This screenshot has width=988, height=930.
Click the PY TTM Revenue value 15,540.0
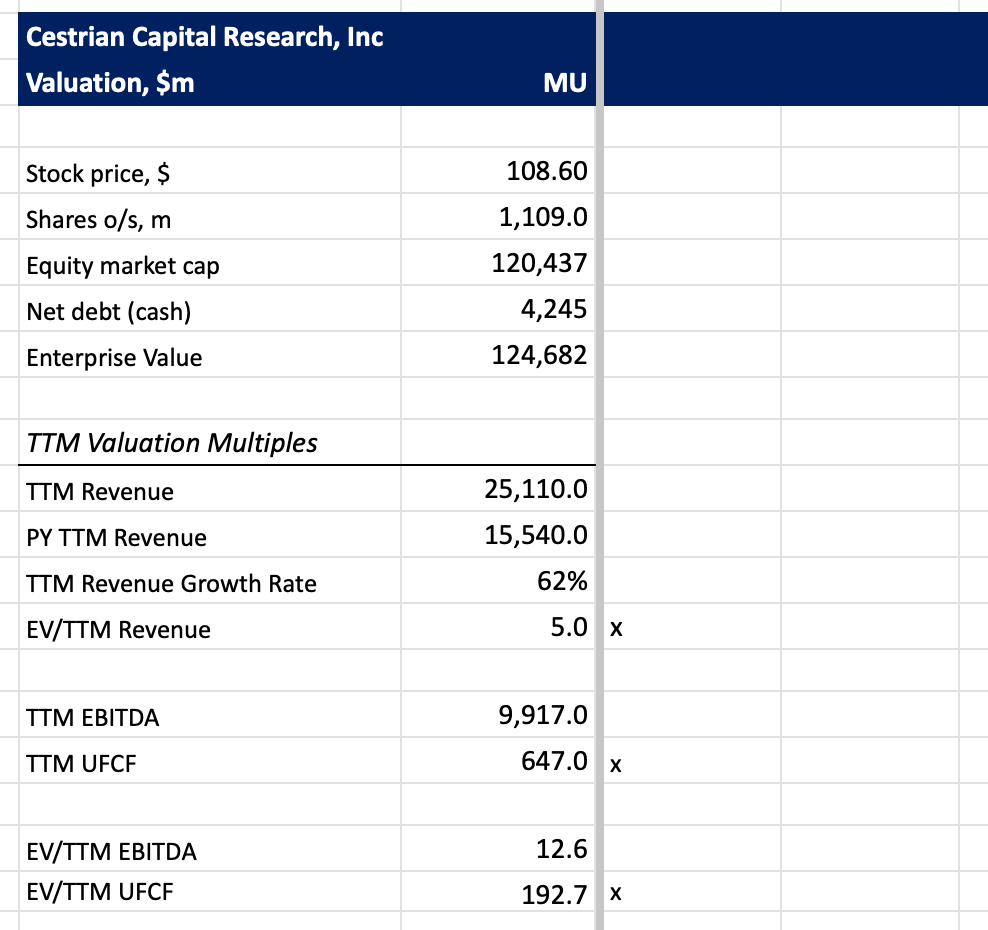point(535,537)
